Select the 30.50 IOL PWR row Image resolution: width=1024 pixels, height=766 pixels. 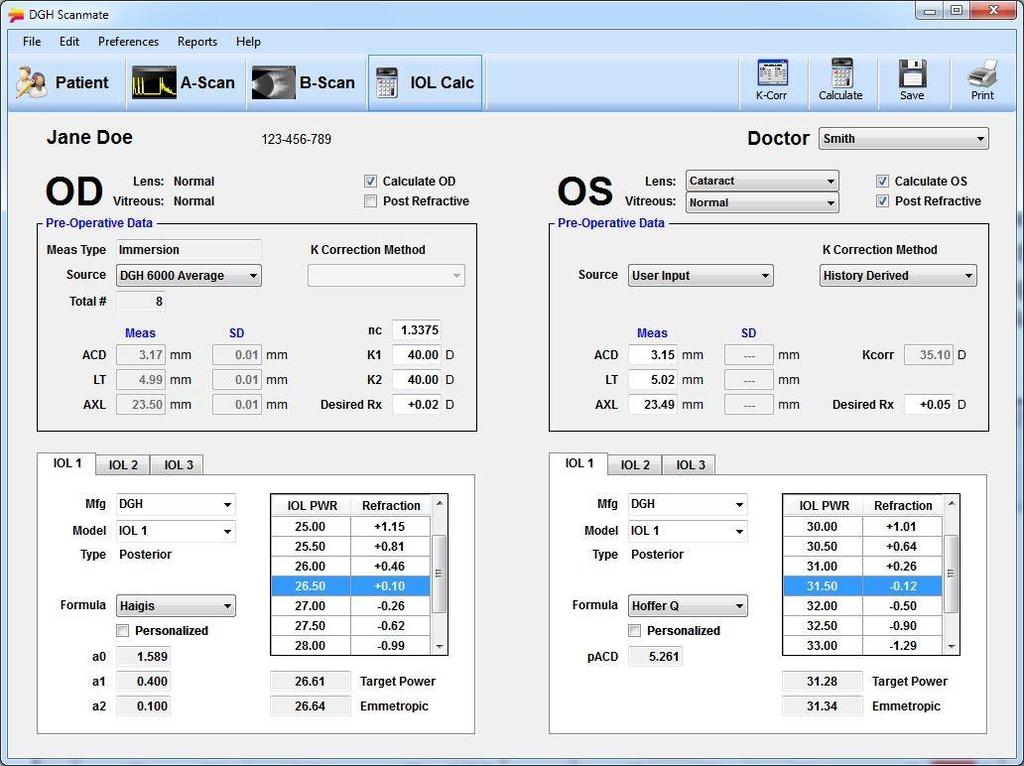click(863, 546)
